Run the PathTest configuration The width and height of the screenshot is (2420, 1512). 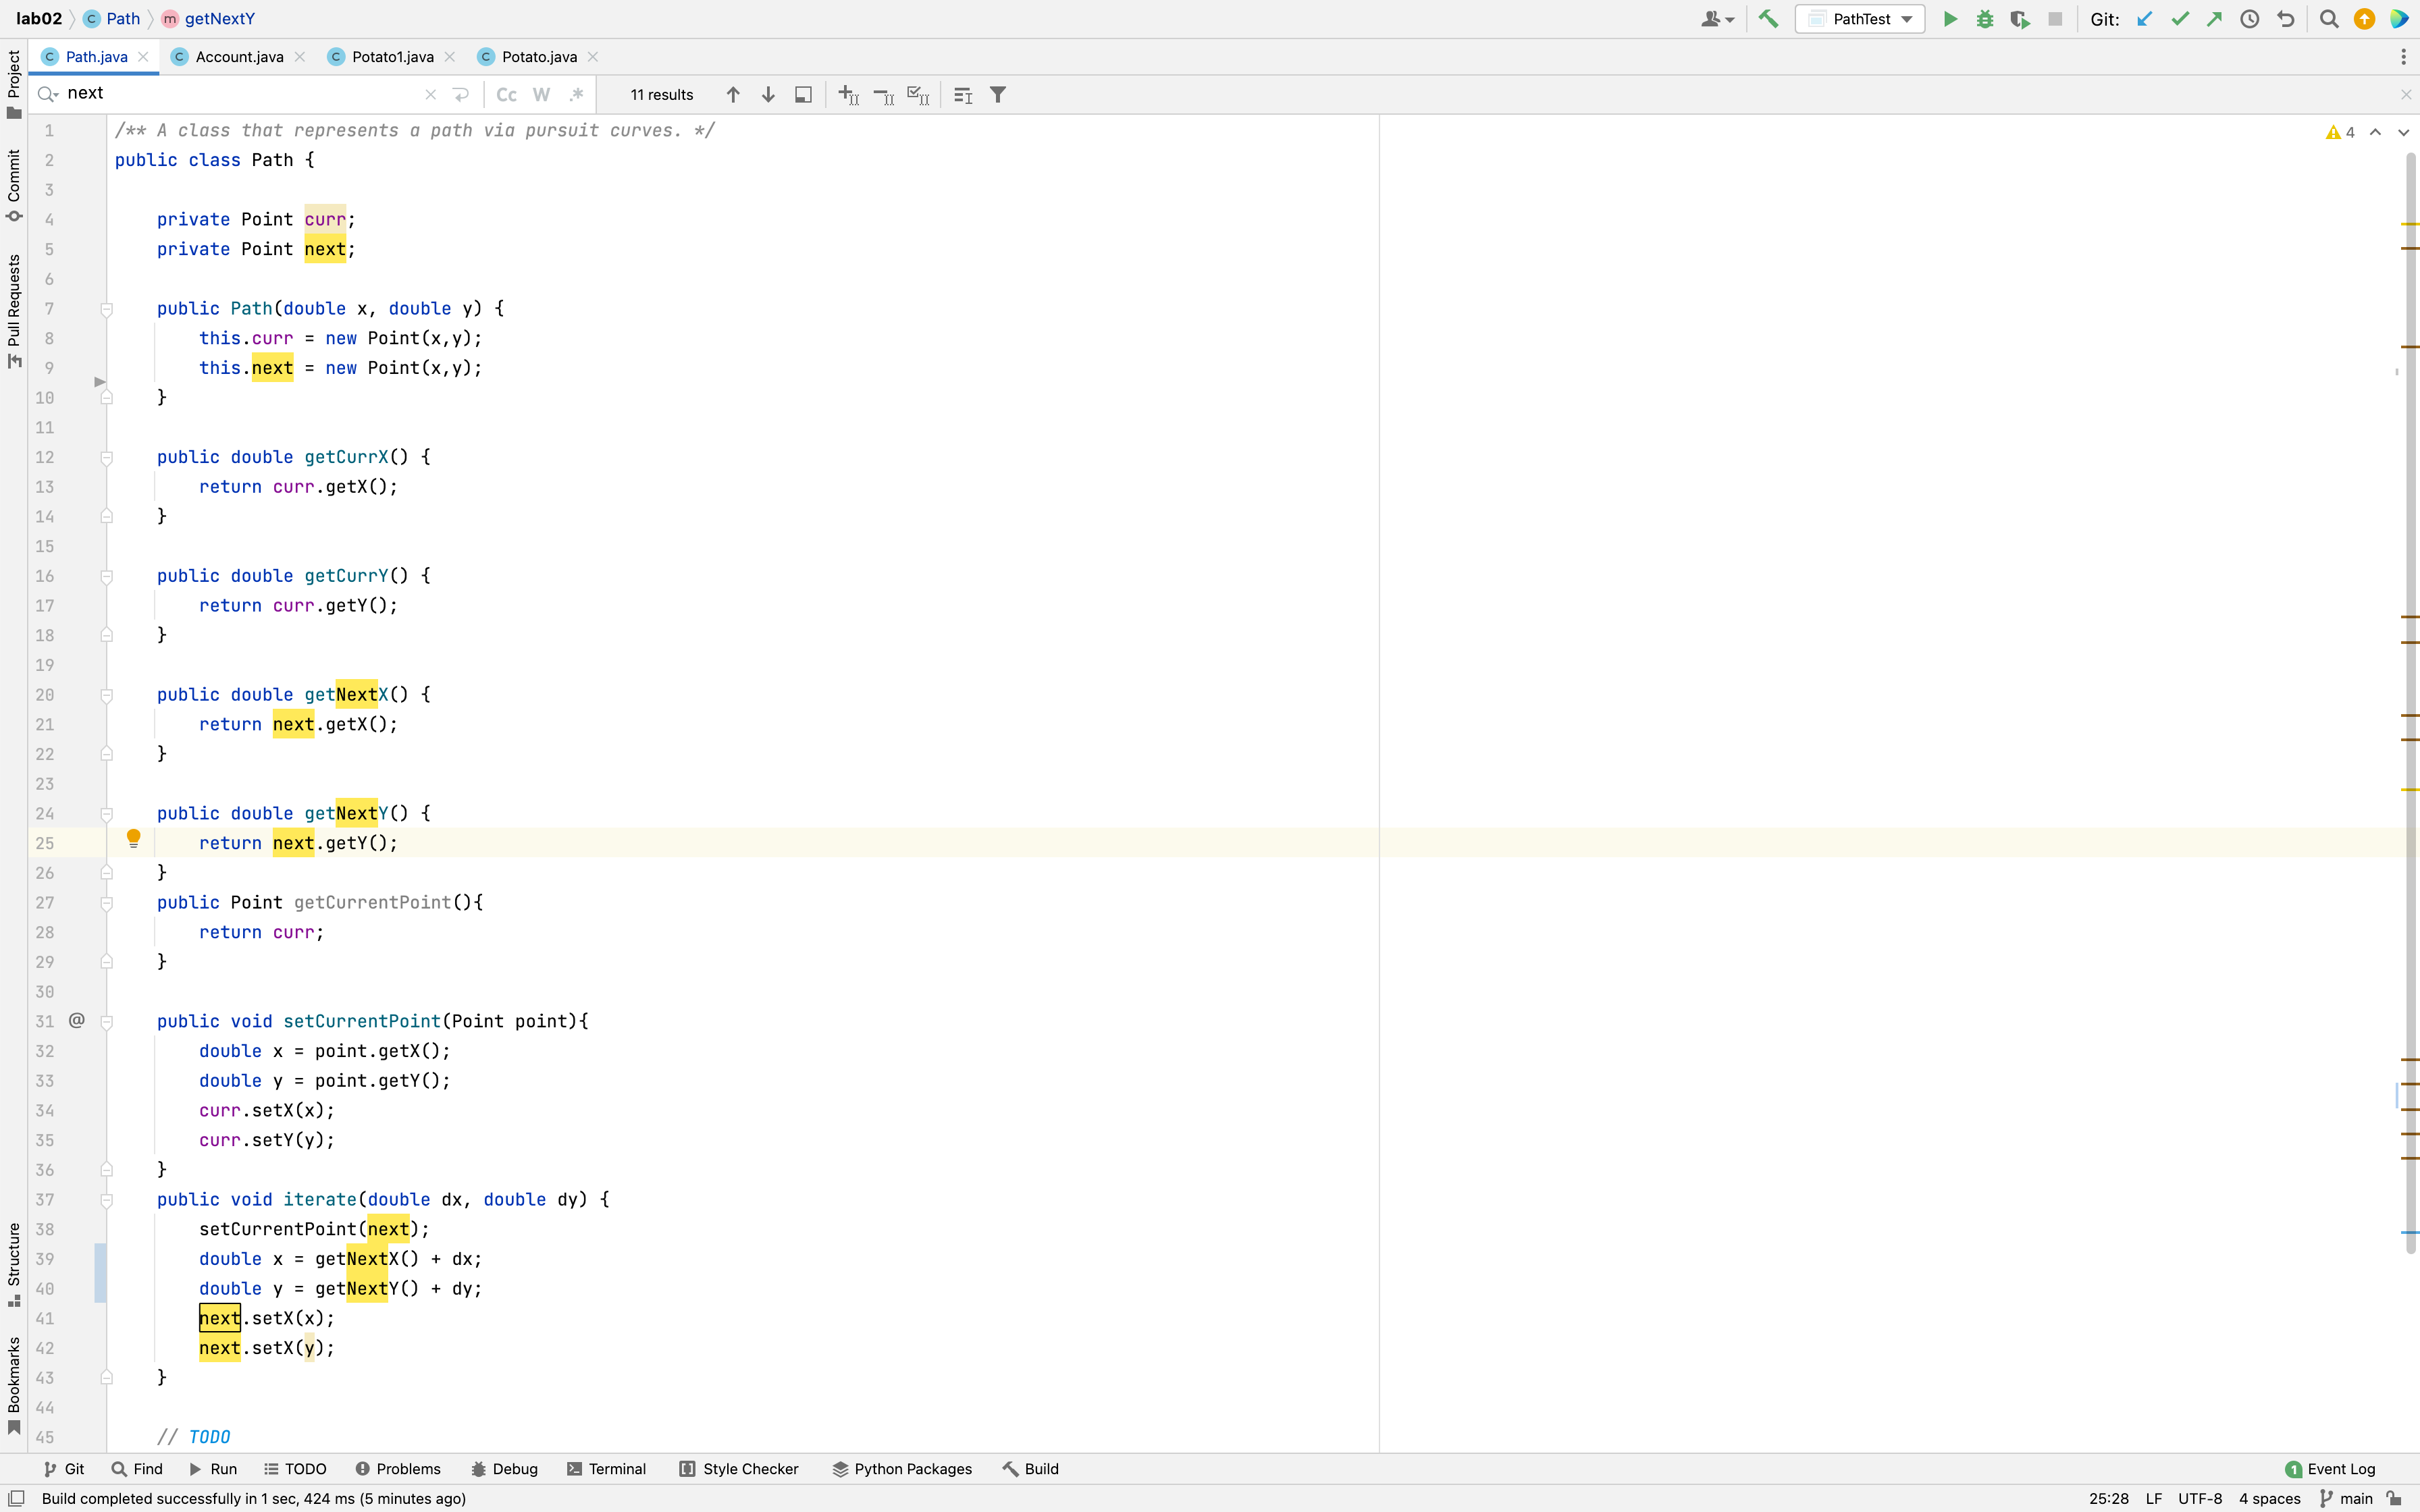click(1949, 19)
